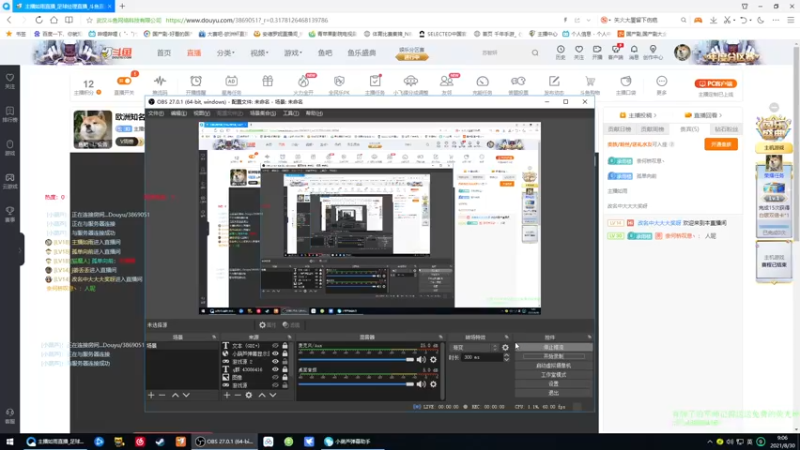Viewport: 800px width, 450px height.
Task: Open 编辑 menu in OBS menu bar
Action: click(179, 113)
